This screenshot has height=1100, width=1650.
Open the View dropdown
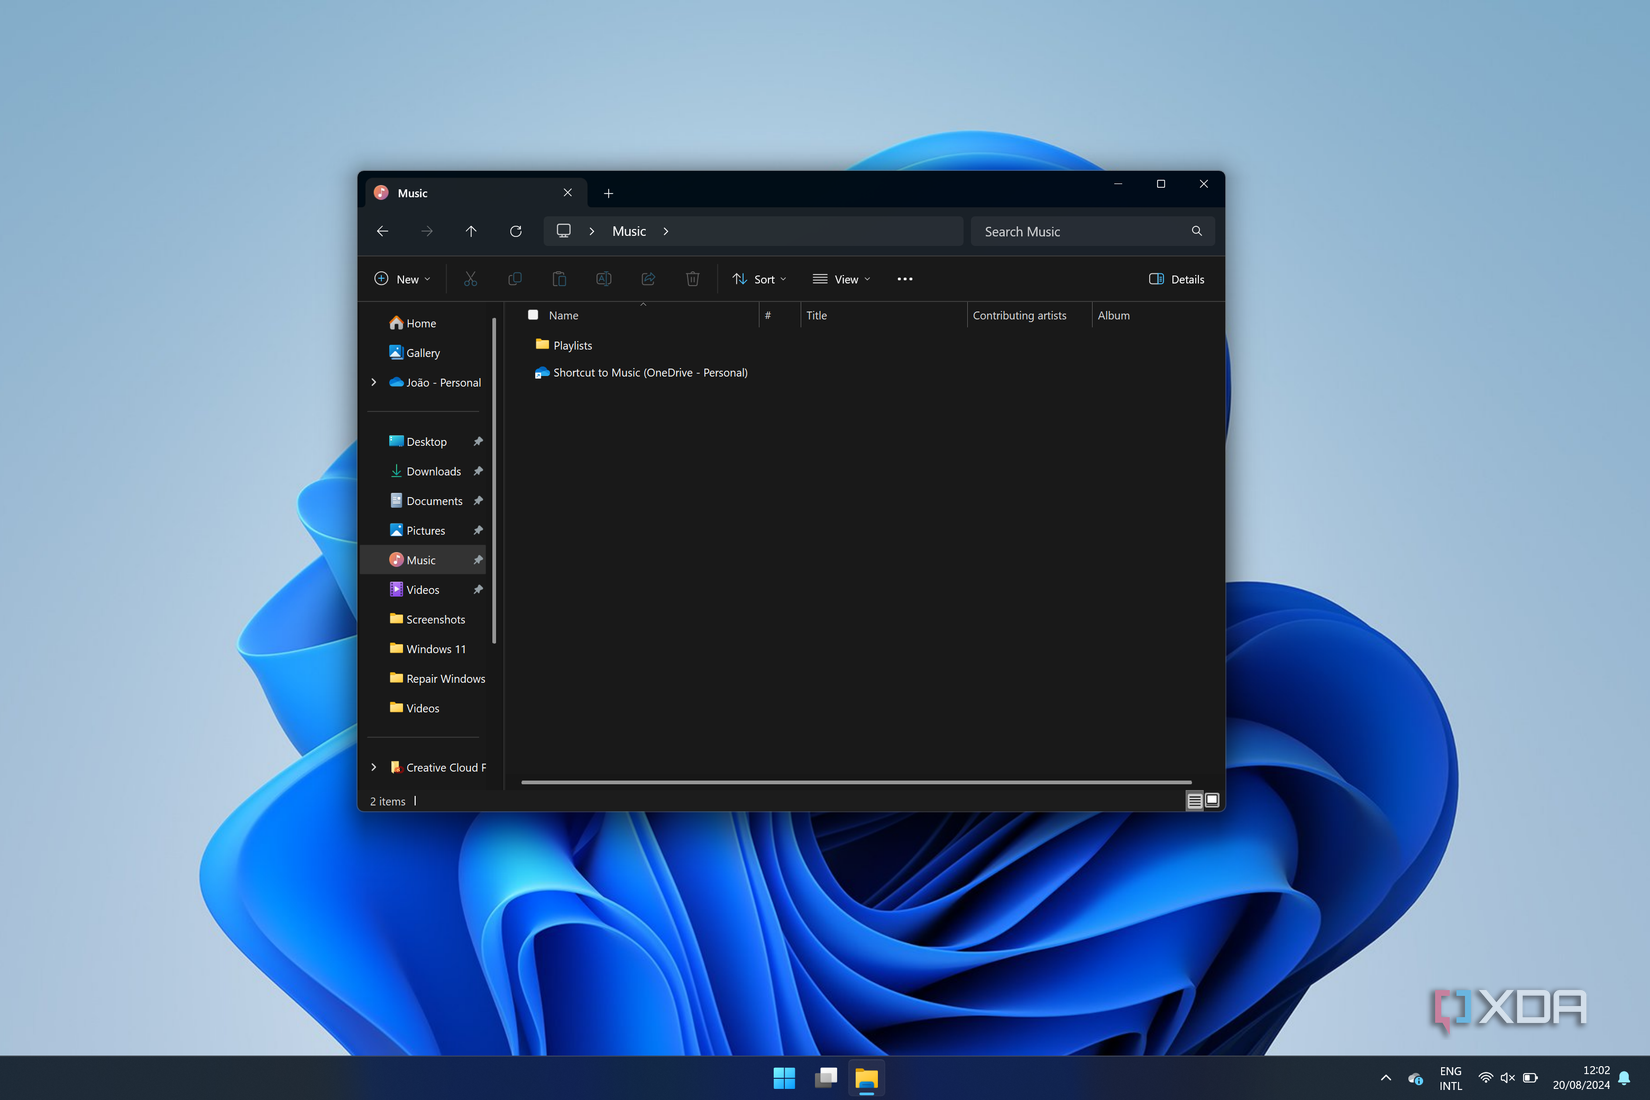841,279
